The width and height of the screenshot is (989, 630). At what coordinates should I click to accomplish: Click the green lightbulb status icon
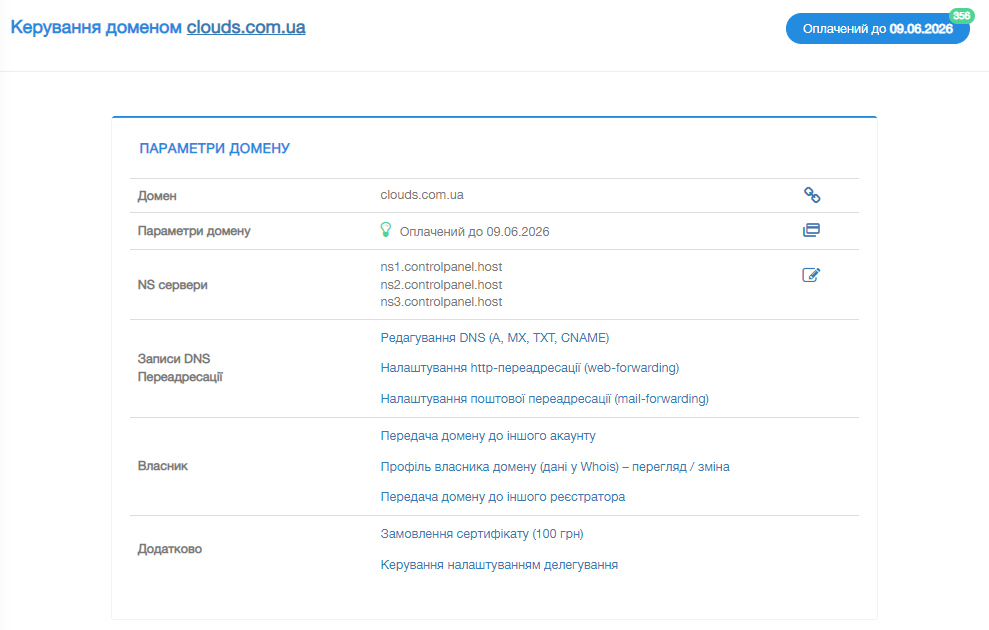[x=386, y=230]
